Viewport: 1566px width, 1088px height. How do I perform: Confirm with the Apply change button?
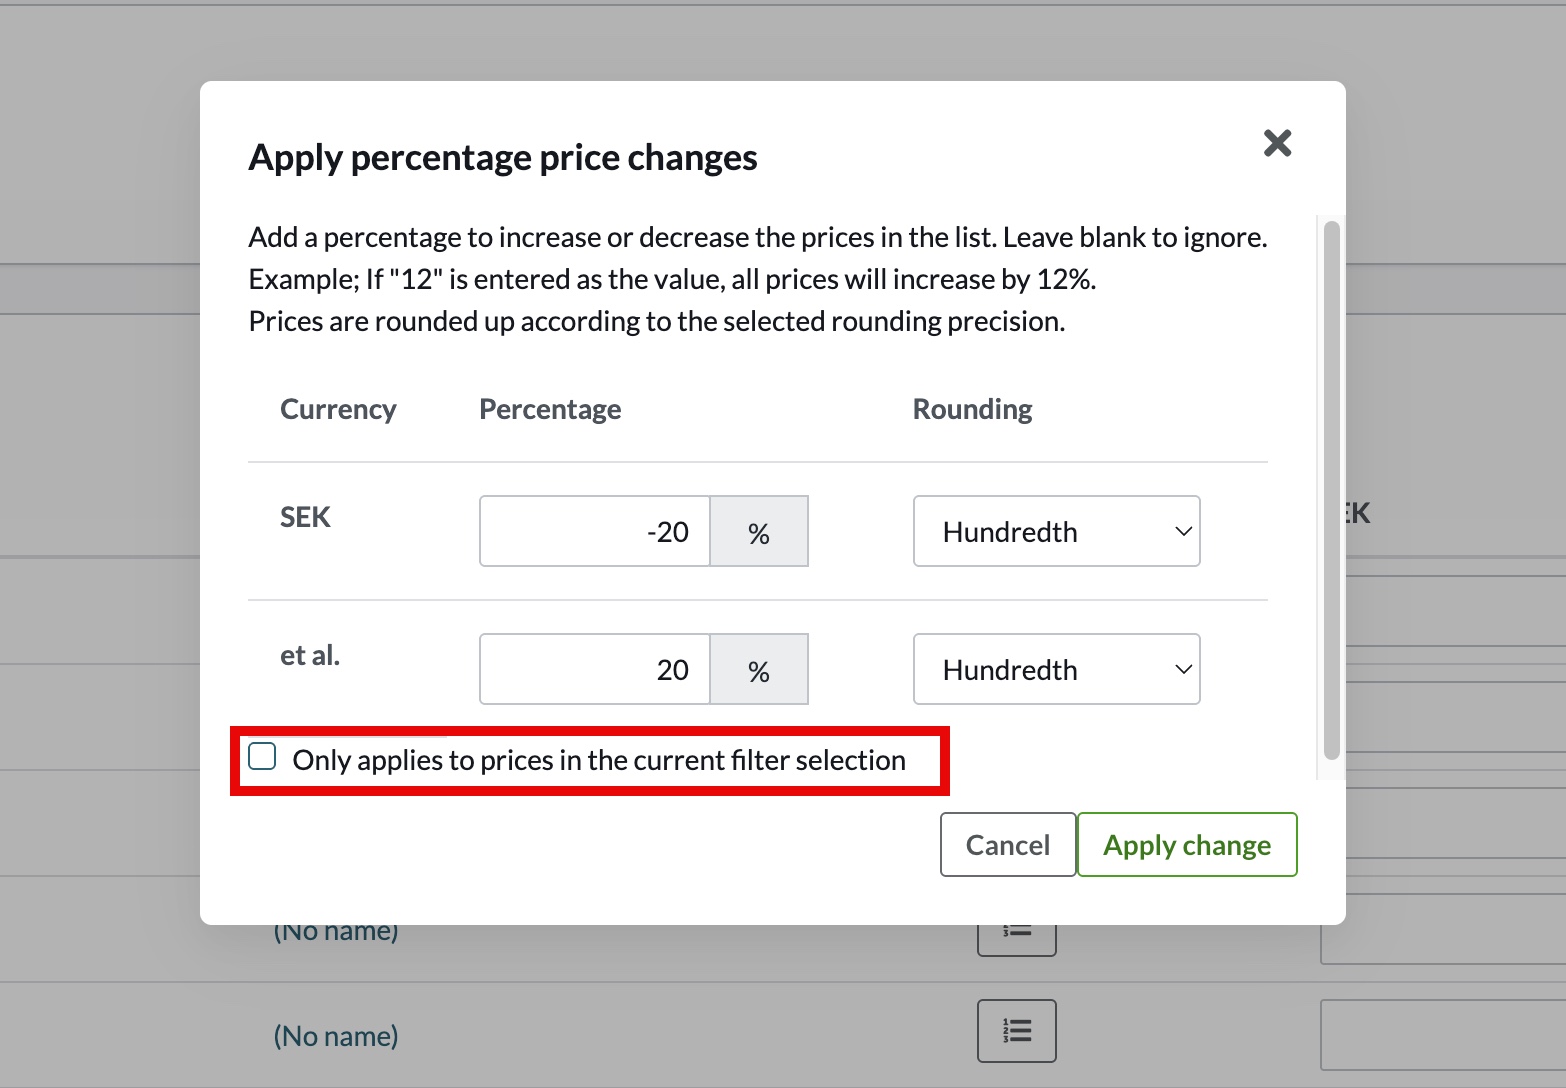[1186, 845]
